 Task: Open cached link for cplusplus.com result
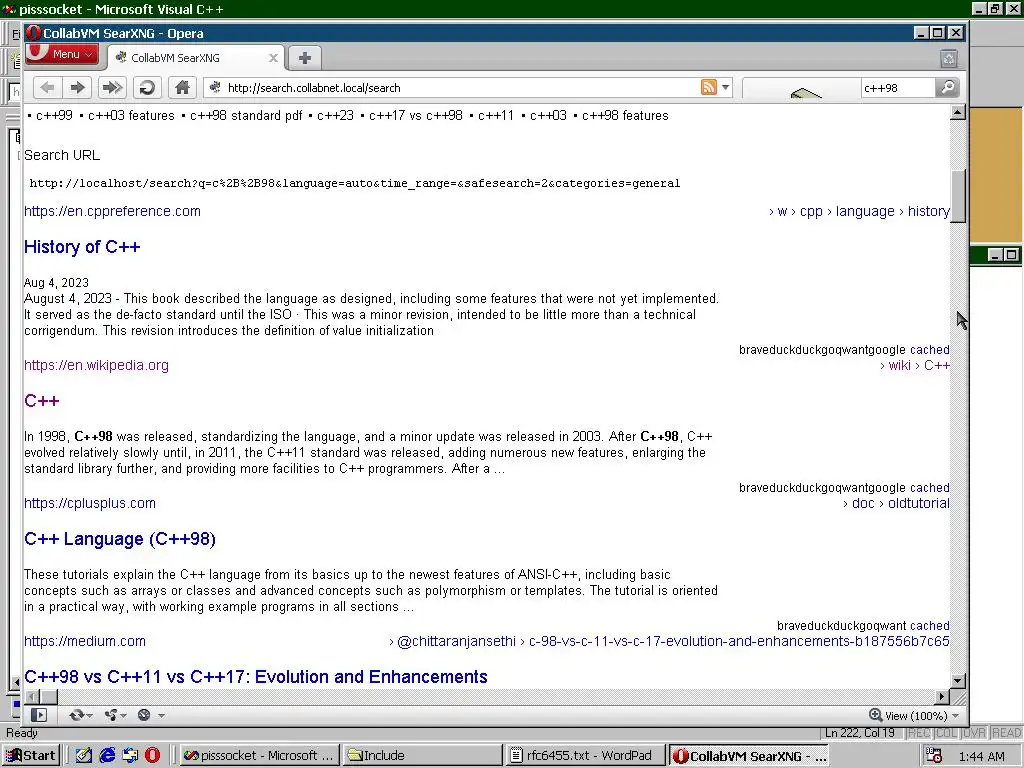(929, 626)
